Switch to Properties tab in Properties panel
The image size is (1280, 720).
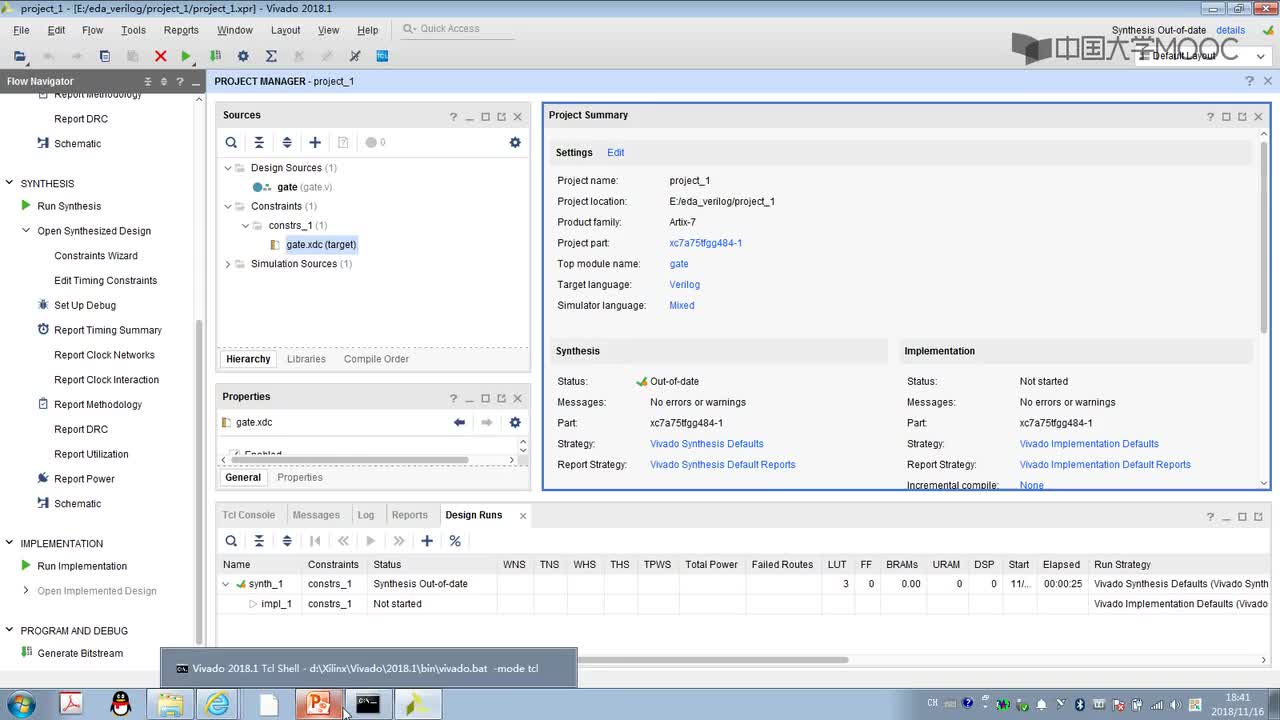[300, 478]
